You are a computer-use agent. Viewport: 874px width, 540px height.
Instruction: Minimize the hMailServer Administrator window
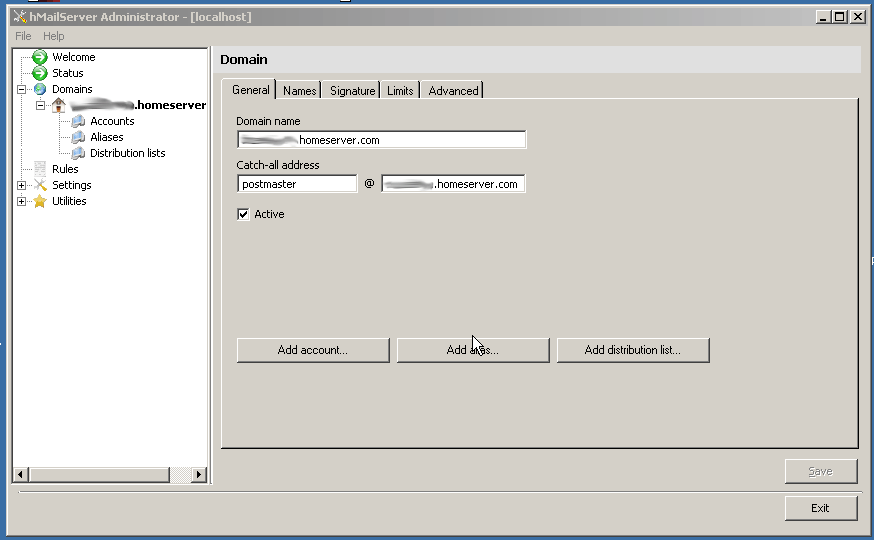click(x=823, y=17)
